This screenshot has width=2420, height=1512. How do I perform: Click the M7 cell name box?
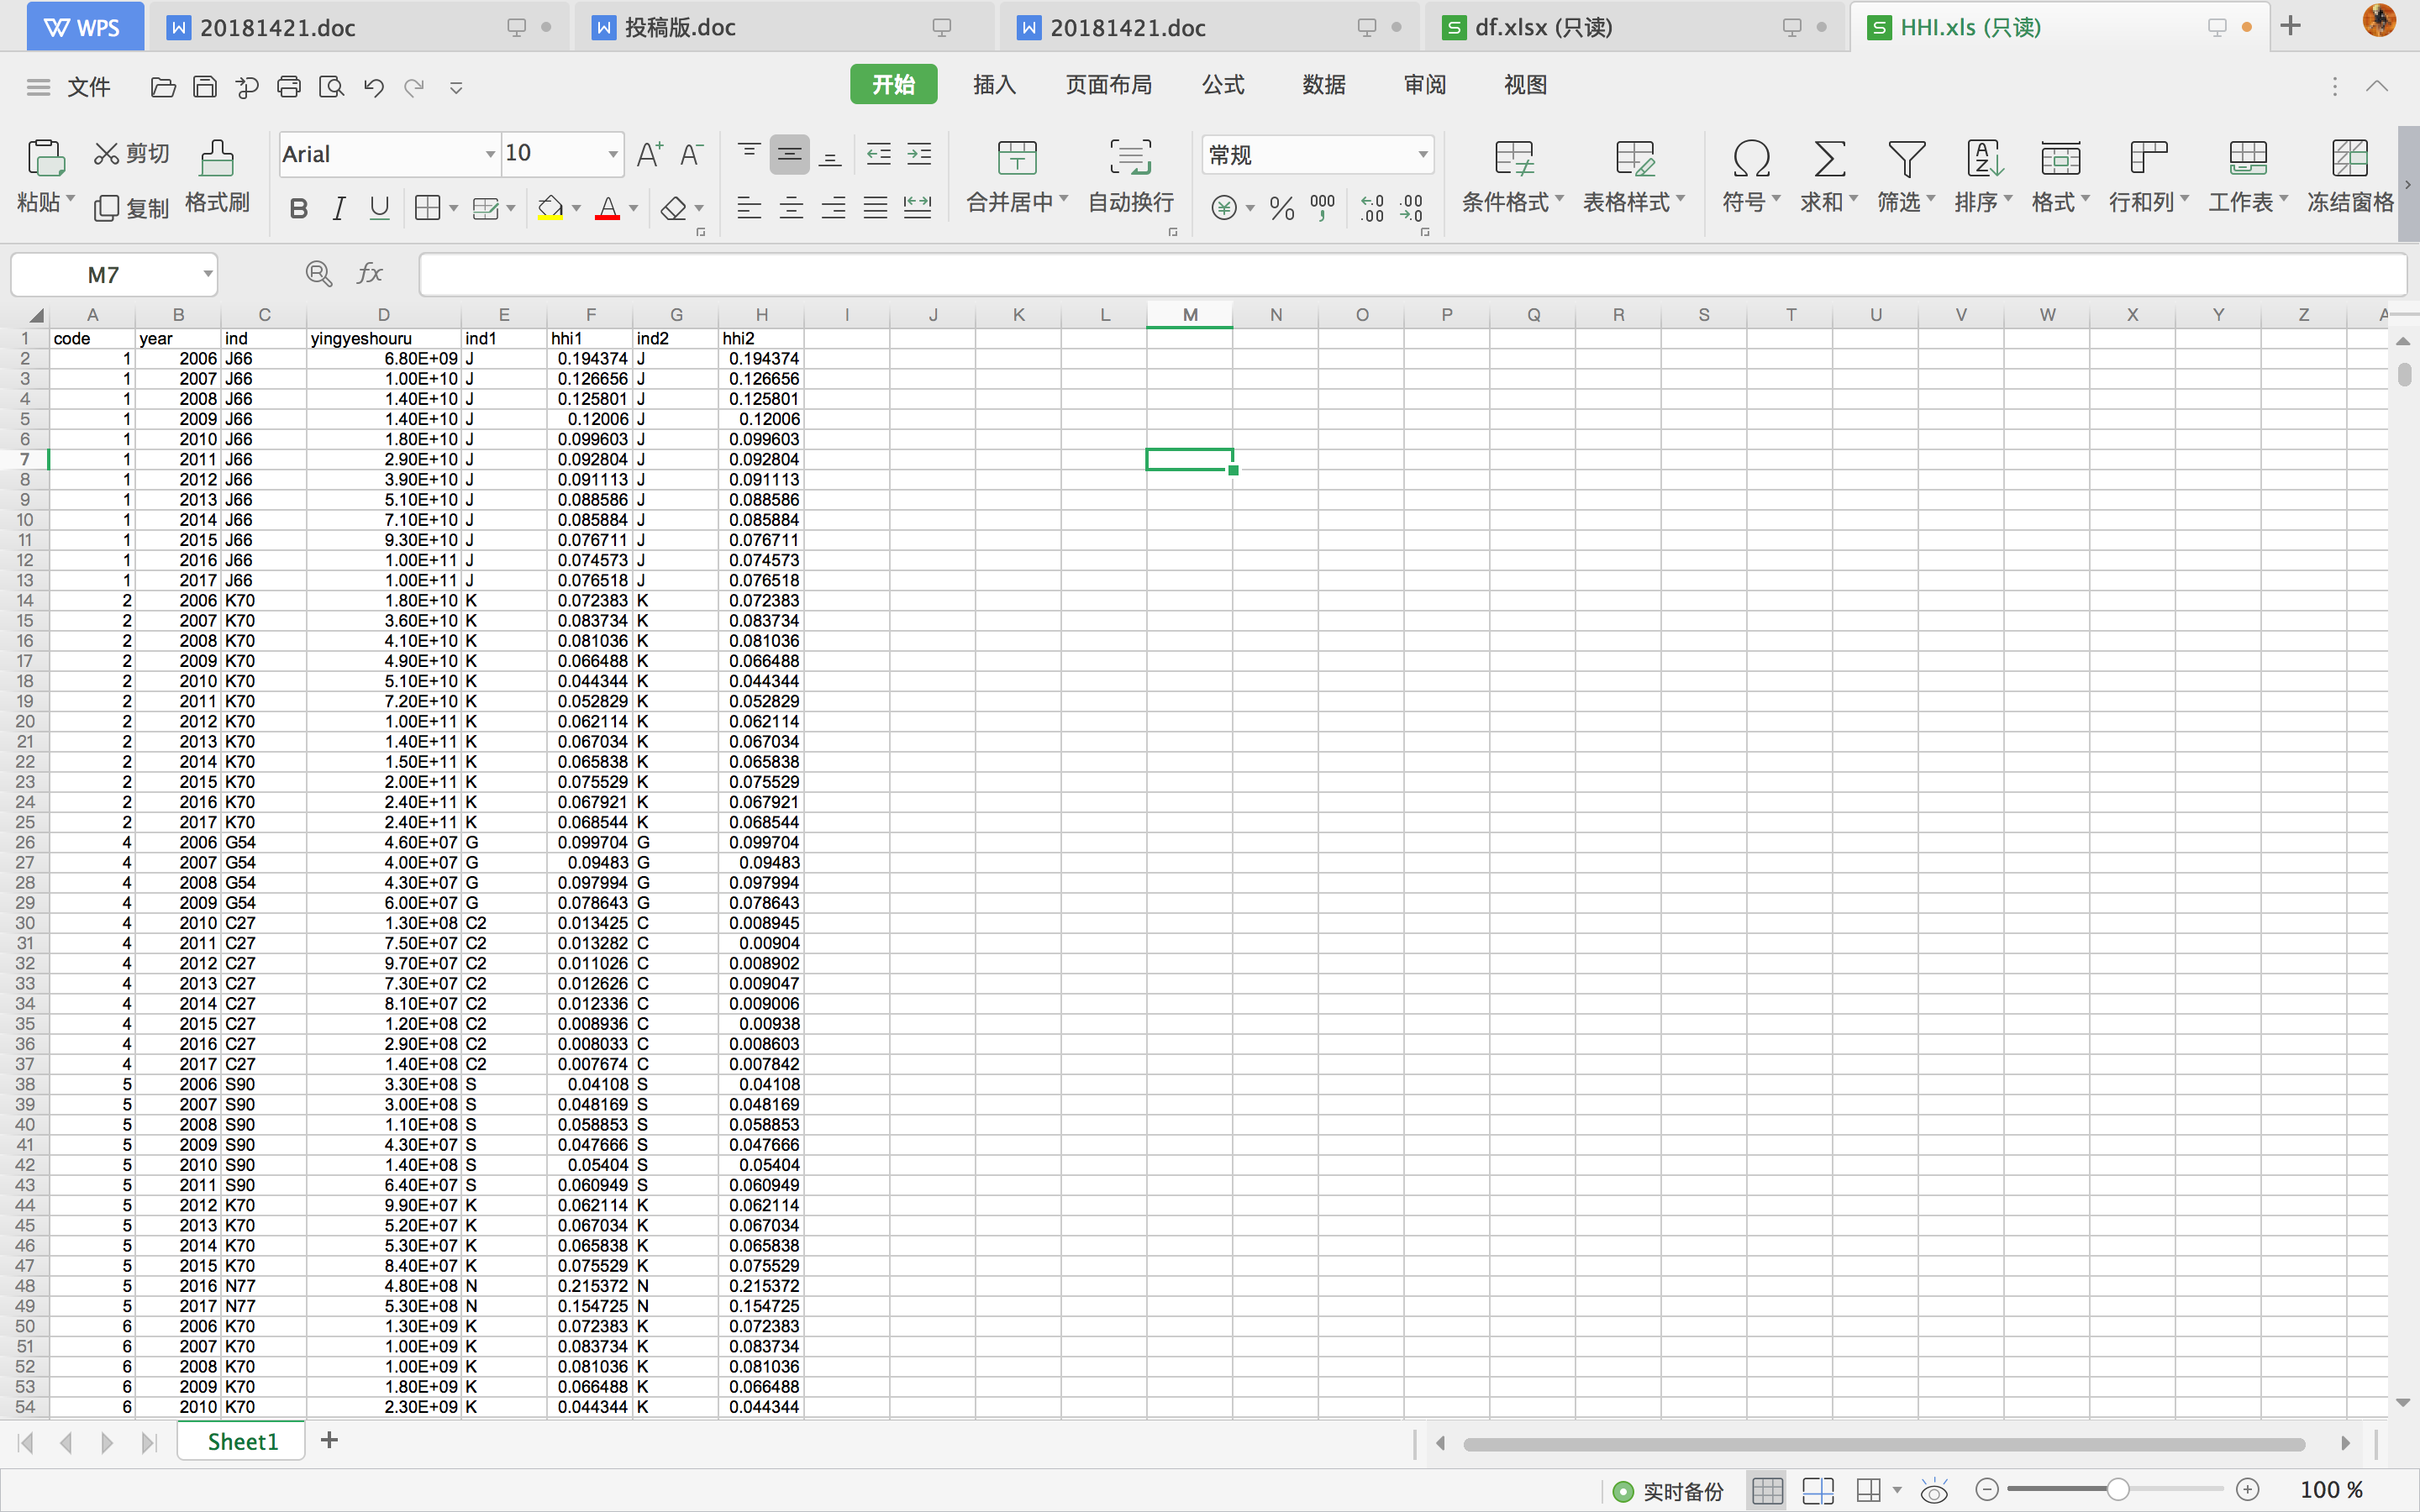coord(103,274)
